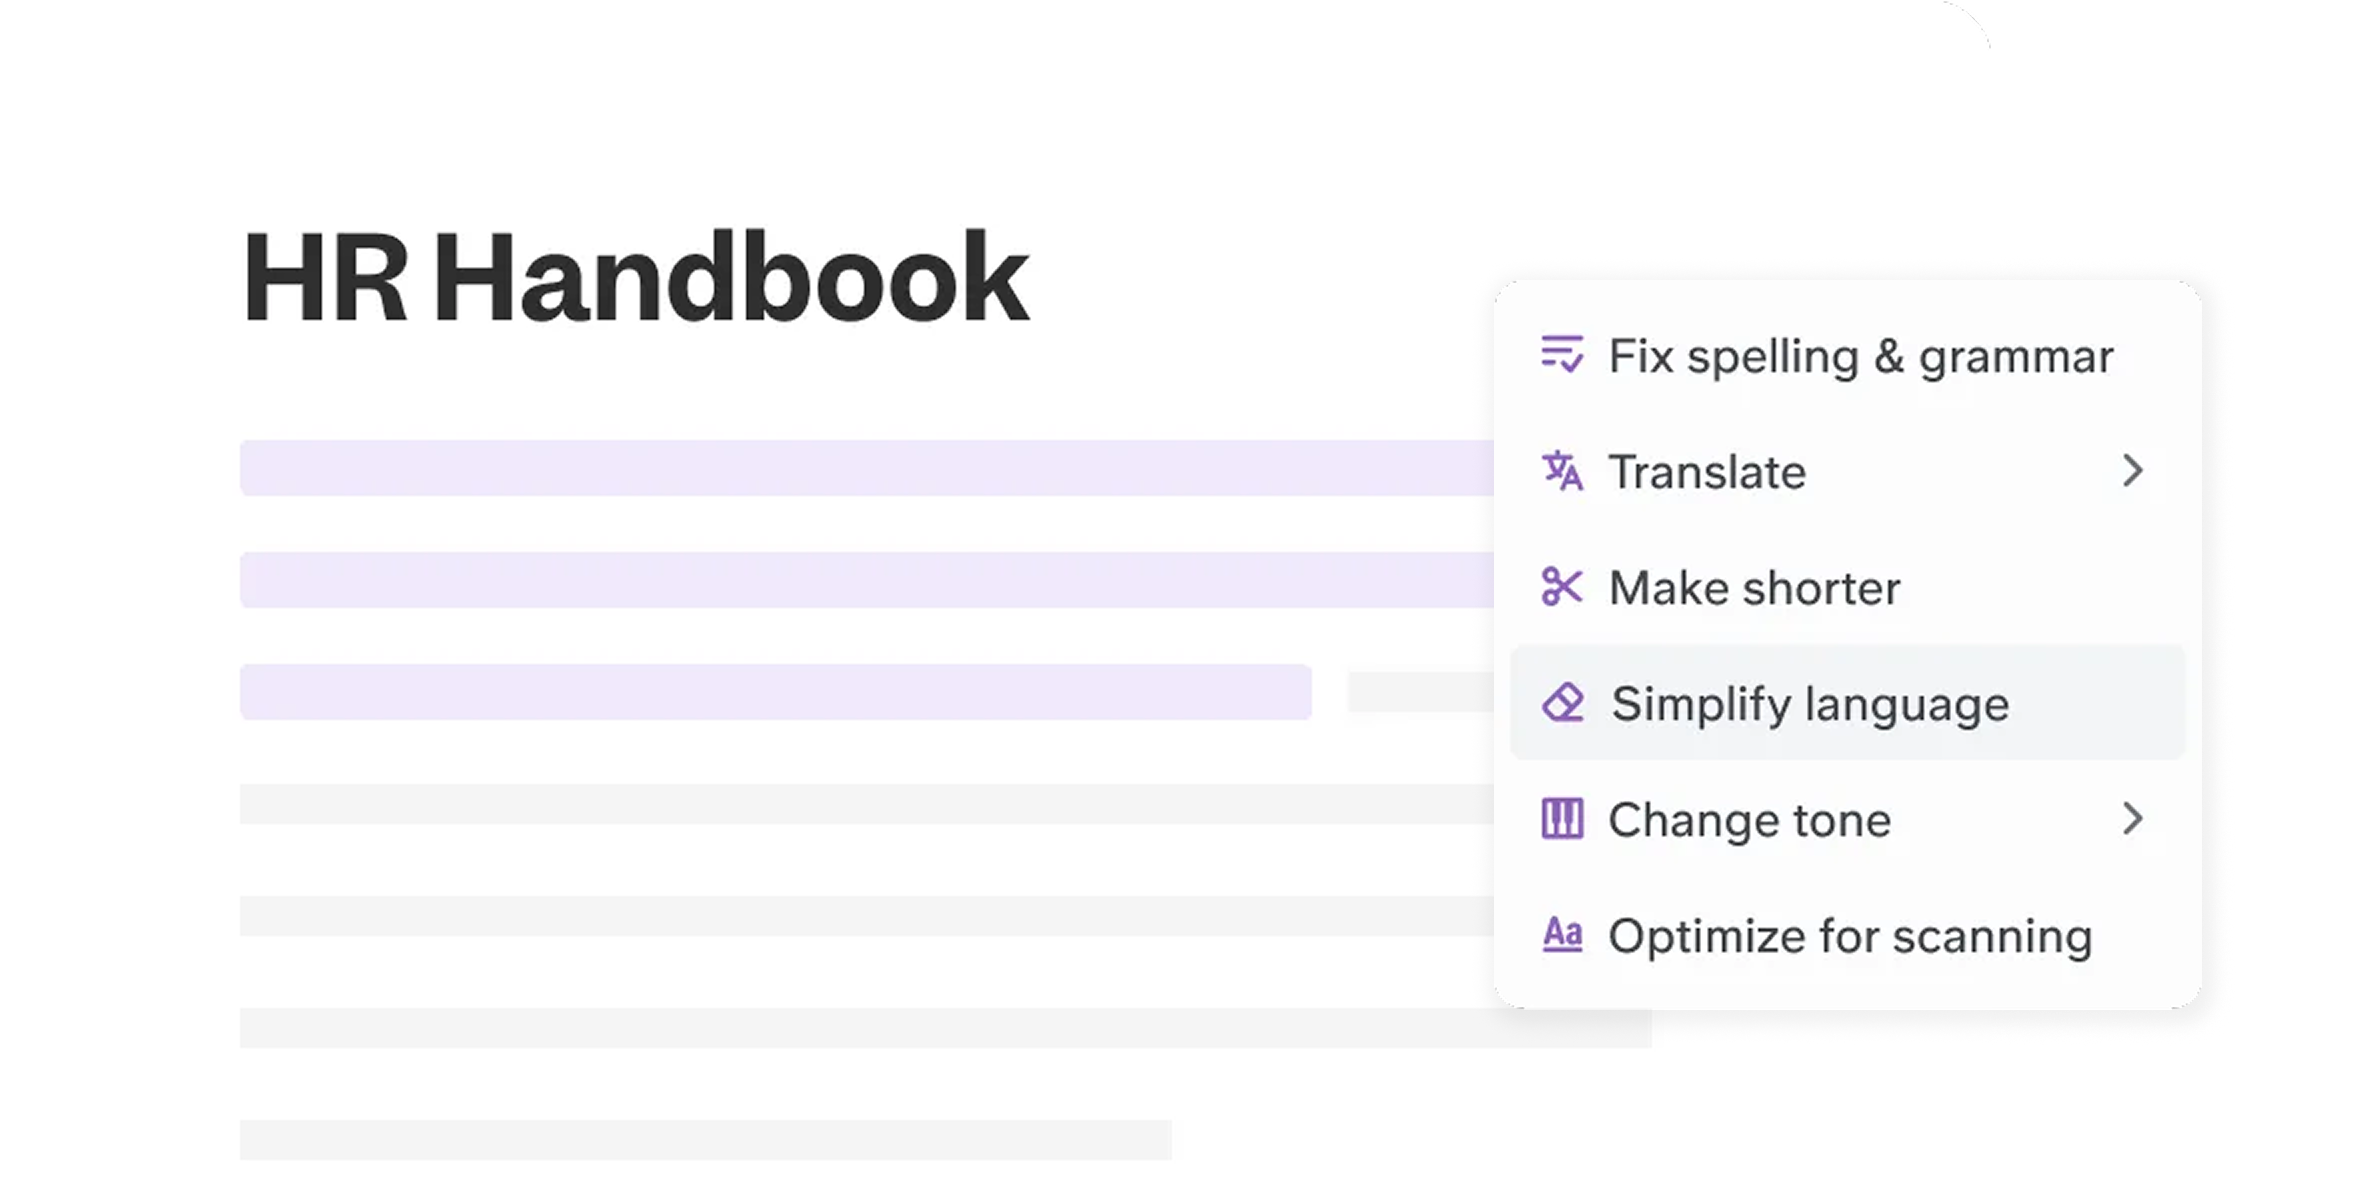2354x1200 pixels.
Task: Click the eraser icon
Action: [1563, 703]
